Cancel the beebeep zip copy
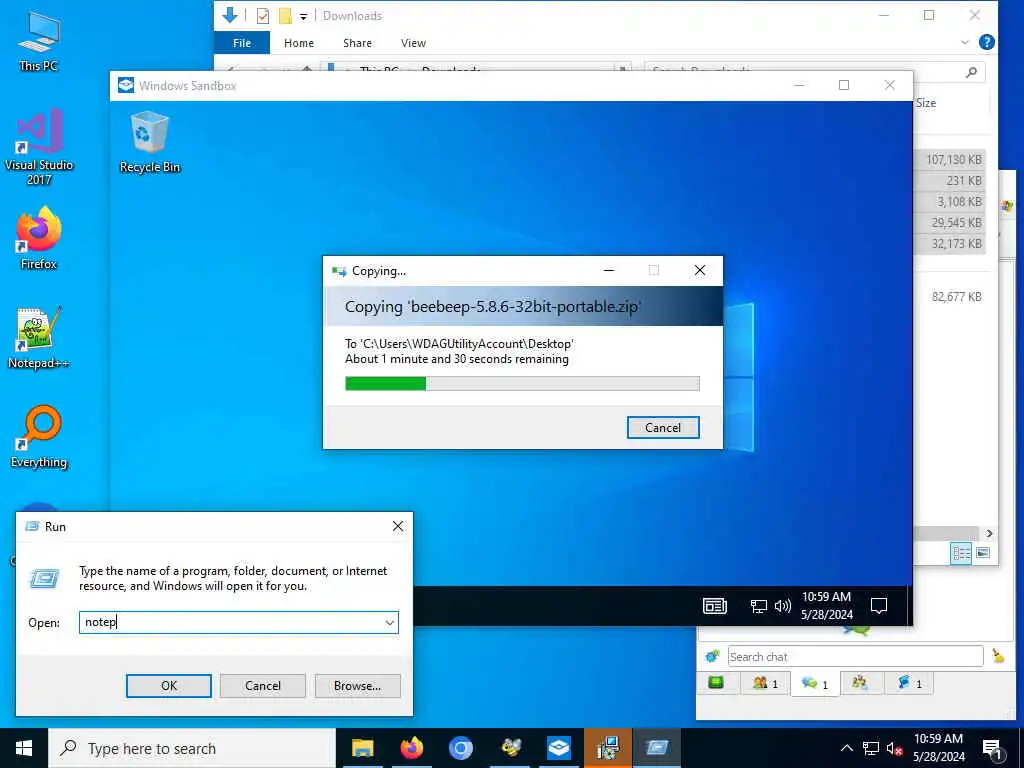The height and width of the screenshot is (768, 1024). click(x=663, y=427)
